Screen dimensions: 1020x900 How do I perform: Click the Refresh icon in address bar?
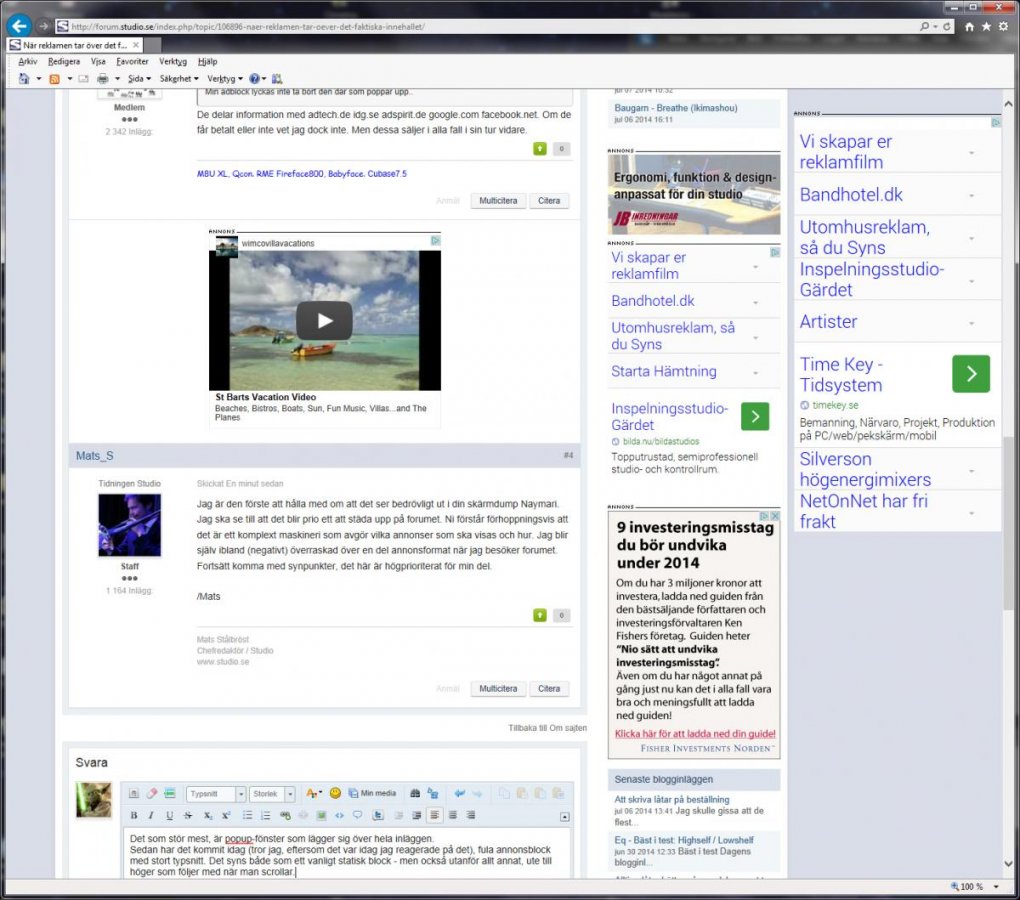click(x=947, y=27)
